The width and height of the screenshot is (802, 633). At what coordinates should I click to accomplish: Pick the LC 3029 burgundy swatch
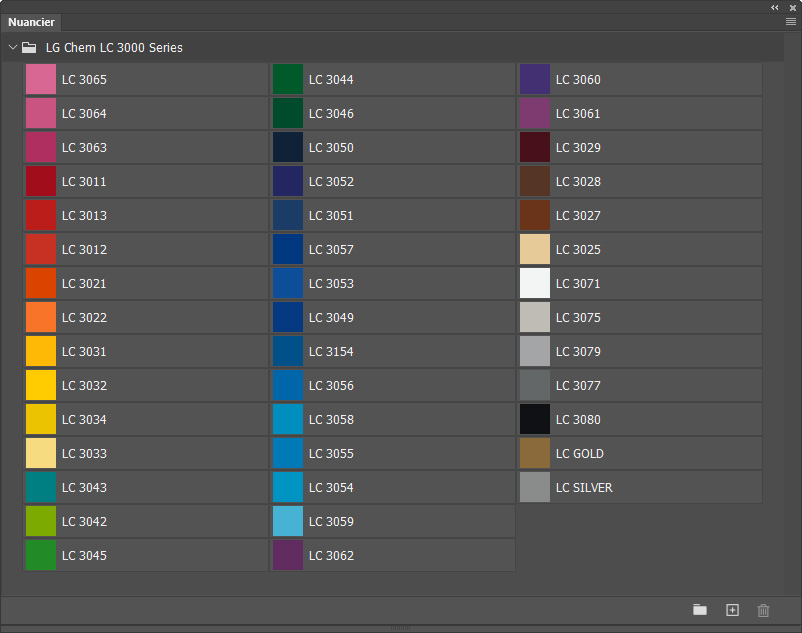[x=535, y=147]
